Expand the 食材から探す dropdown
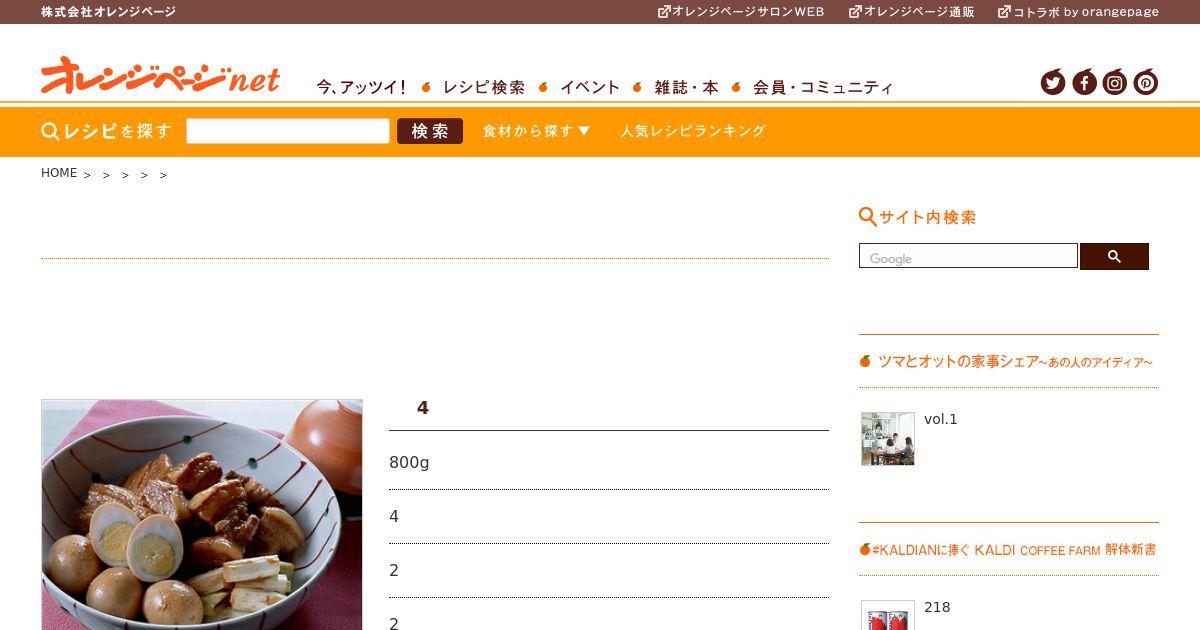1200x630 pixels. 536,131
